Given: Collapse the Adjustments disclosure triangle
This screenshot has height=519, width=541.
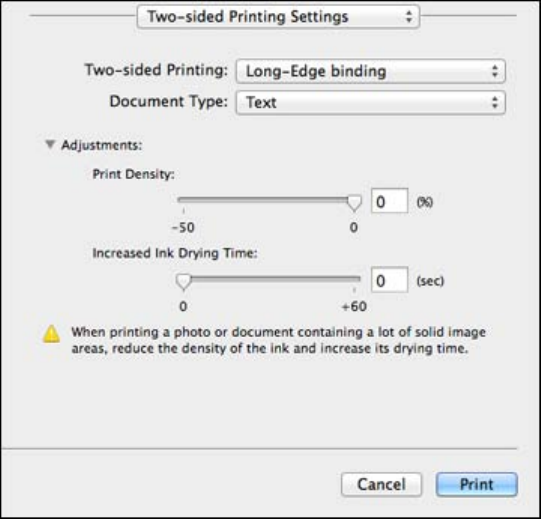Looking at the screenshot, I should (x=50, y=145).
